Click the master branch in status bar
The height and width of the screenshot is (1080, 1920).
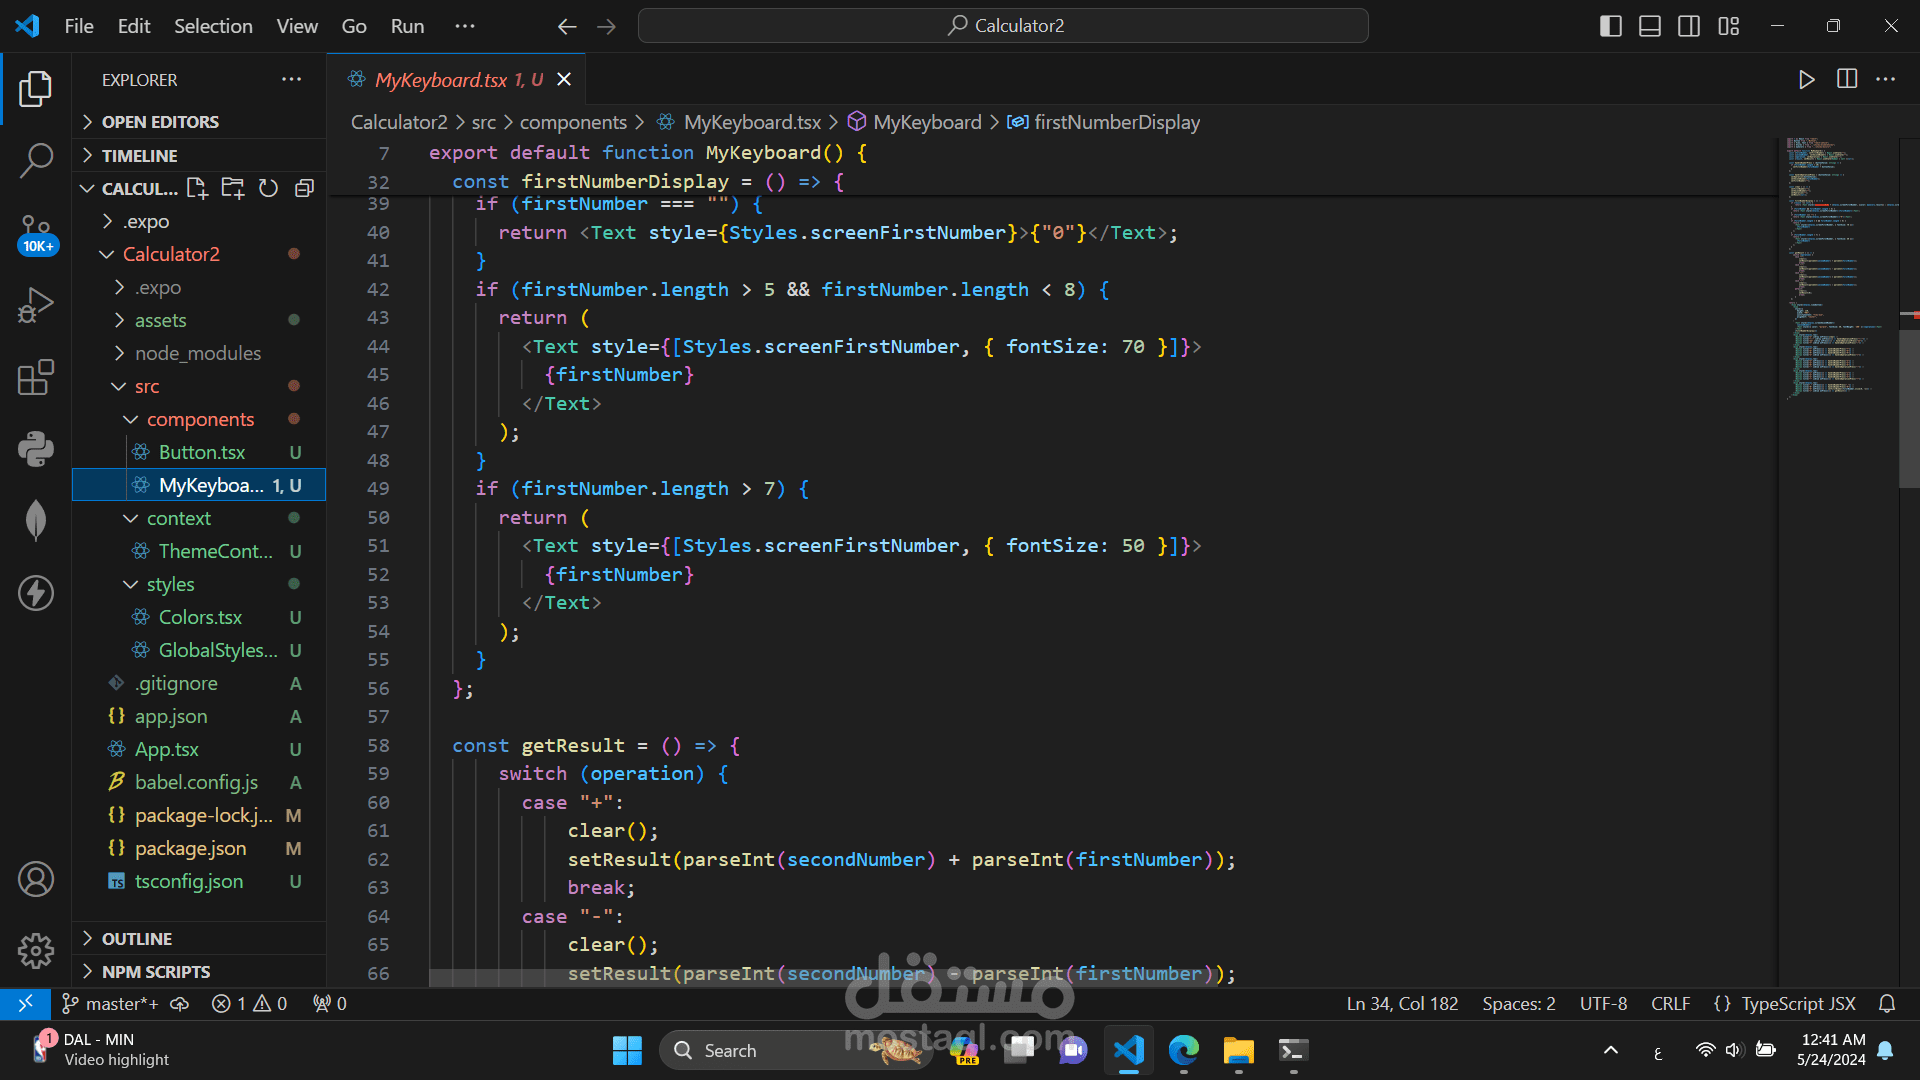click(x=110, y=1003)
